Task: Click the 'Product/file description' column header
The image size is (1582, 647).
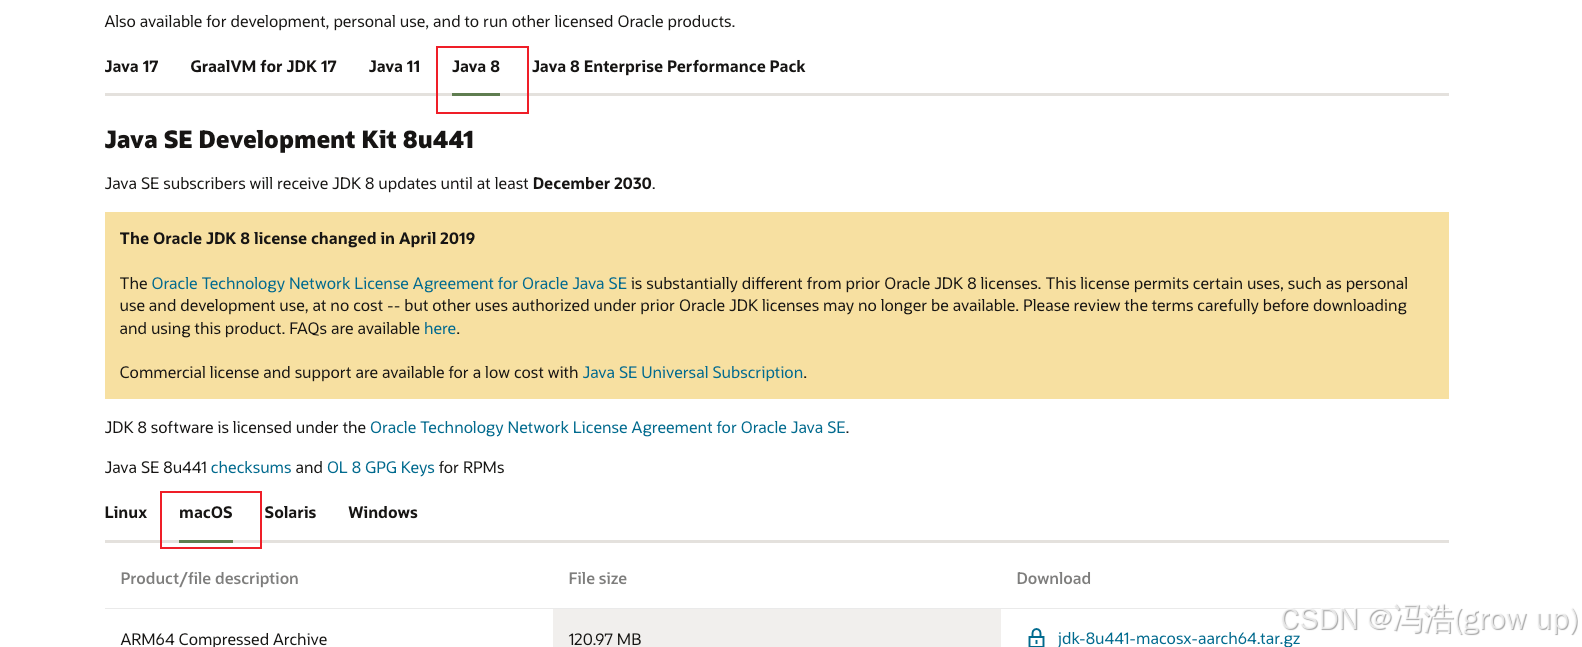Action: [209, 579]
